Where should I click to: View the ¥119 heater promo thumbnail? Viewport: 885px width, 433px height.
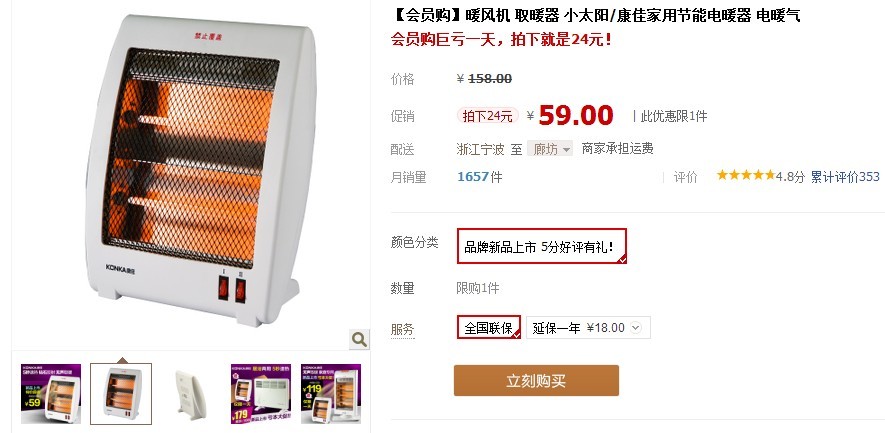pos(331,393)
